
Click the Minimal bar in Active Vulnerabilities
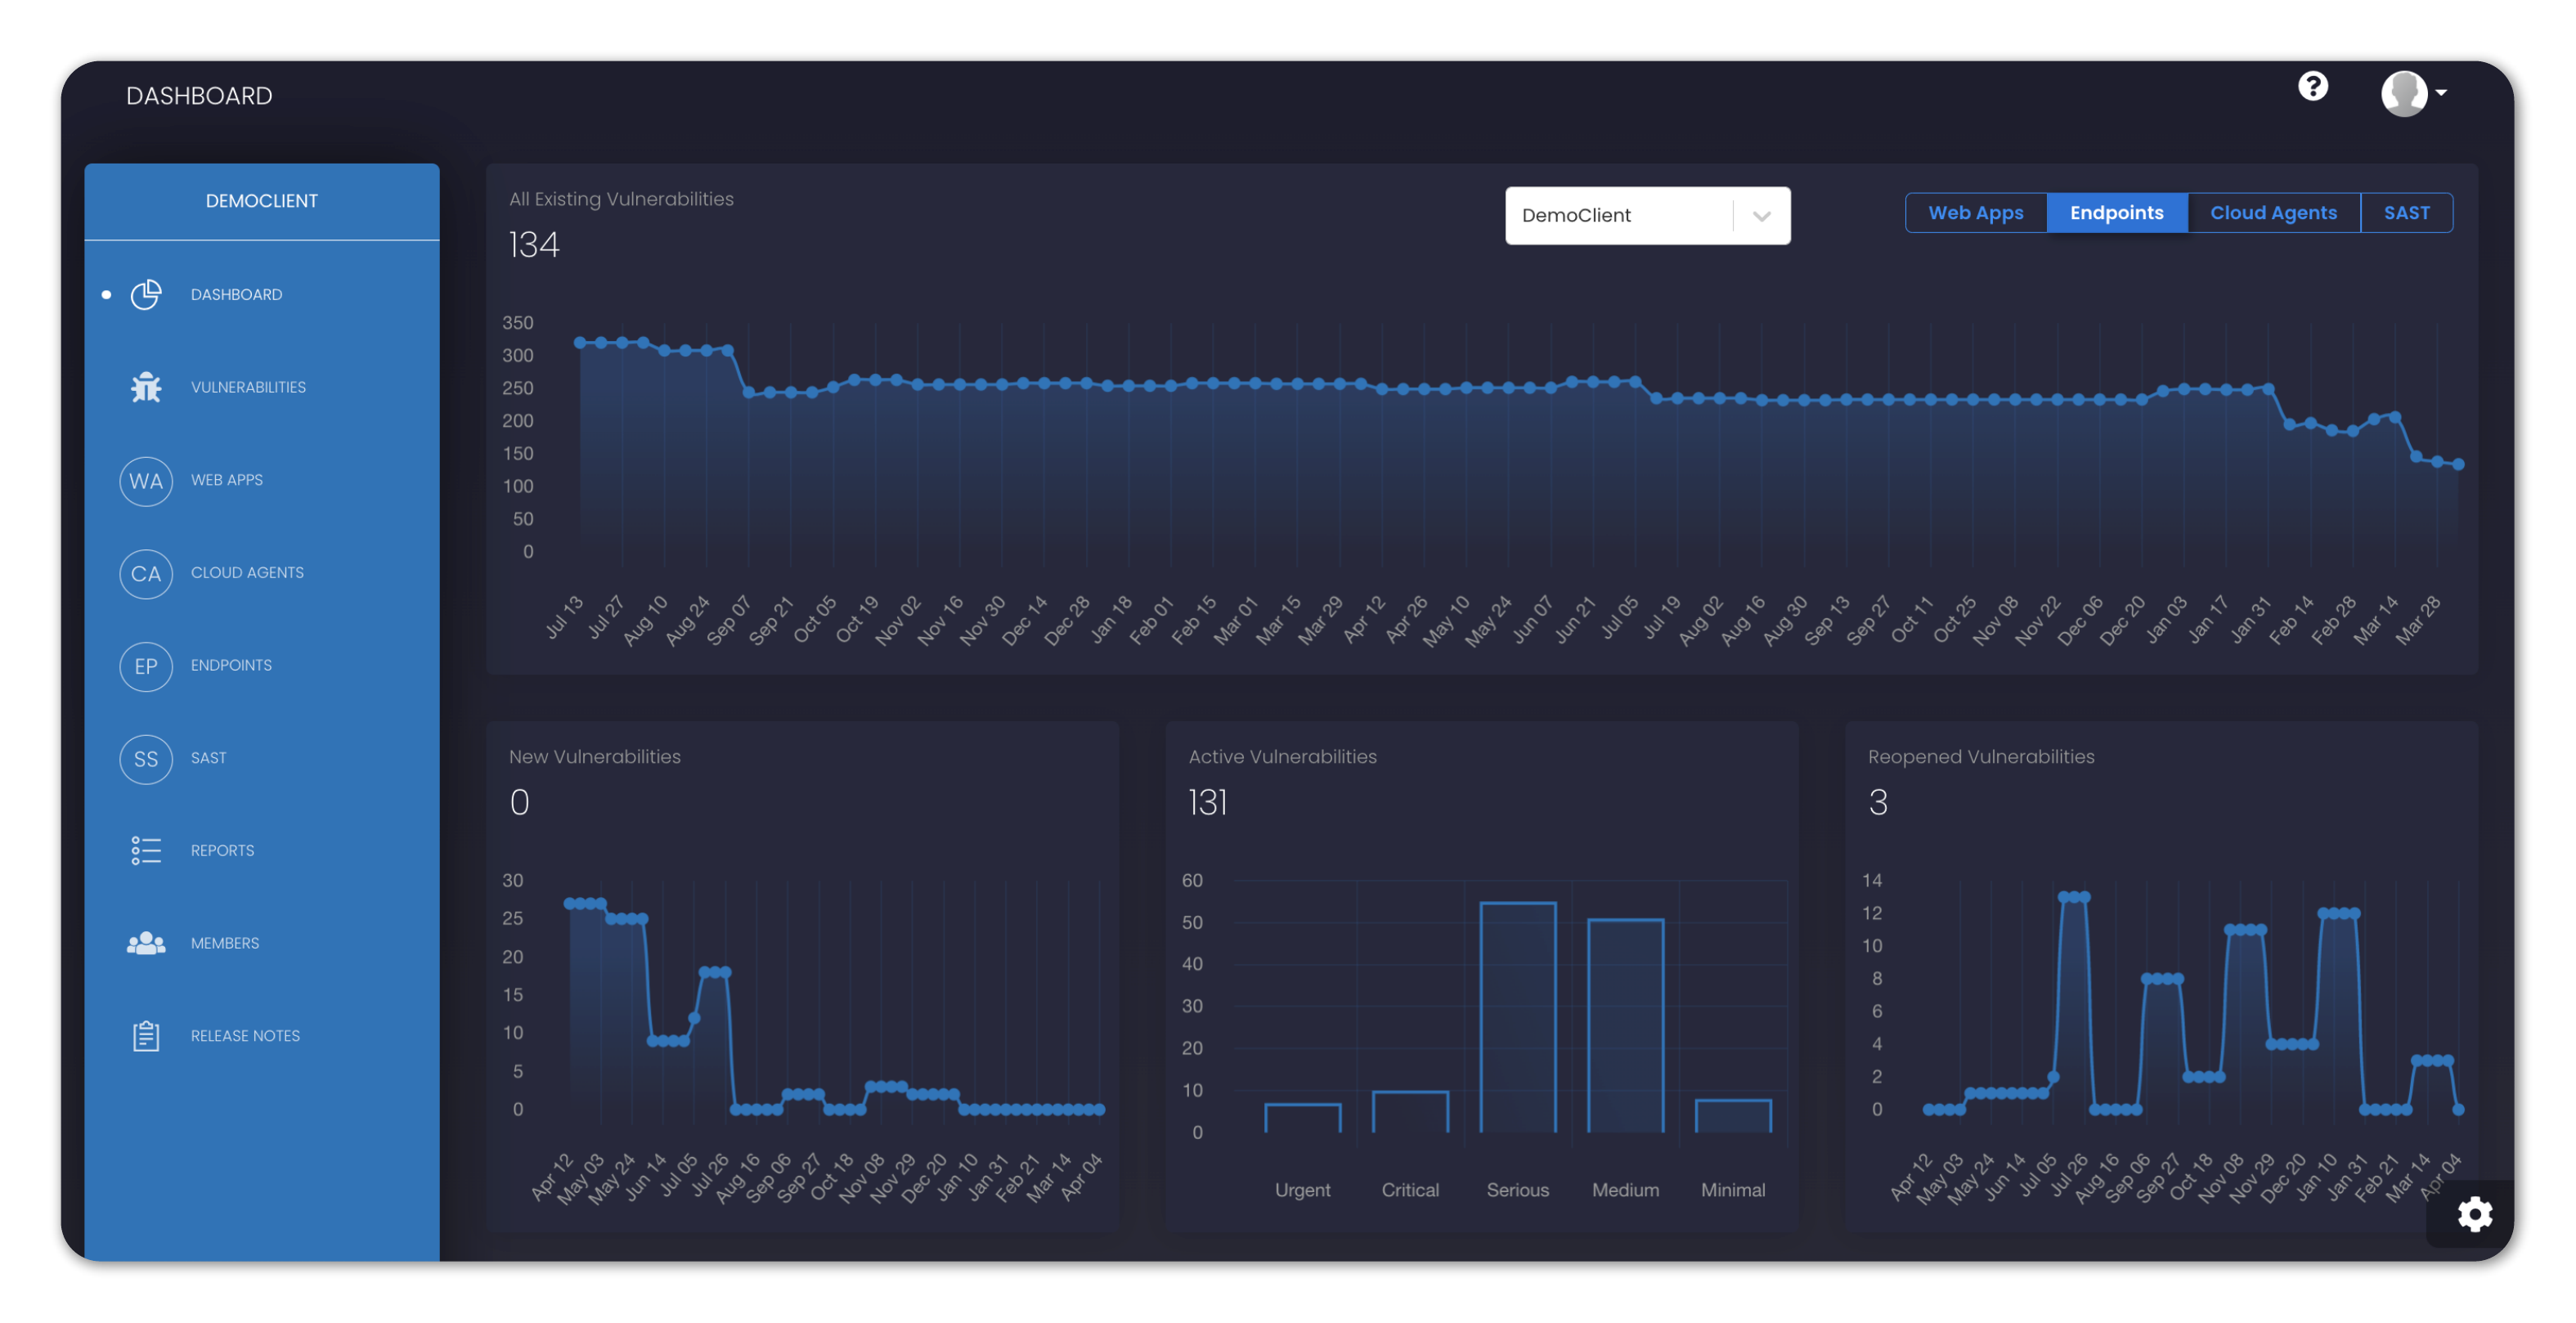(x=1733, y=1116)
